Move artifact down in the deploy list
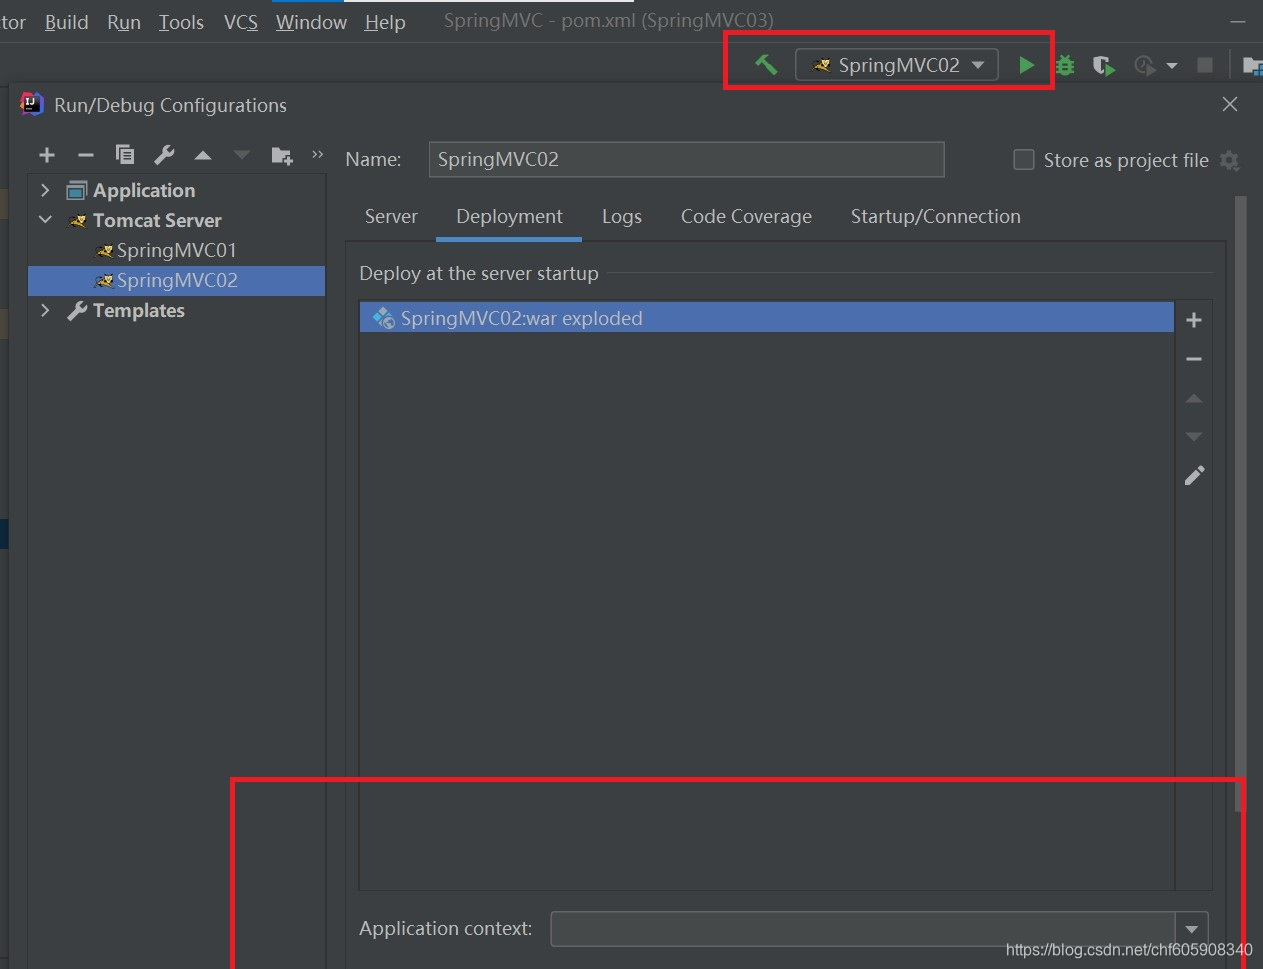Screen dimensions: 1263x969 (x=1194, y=437)
